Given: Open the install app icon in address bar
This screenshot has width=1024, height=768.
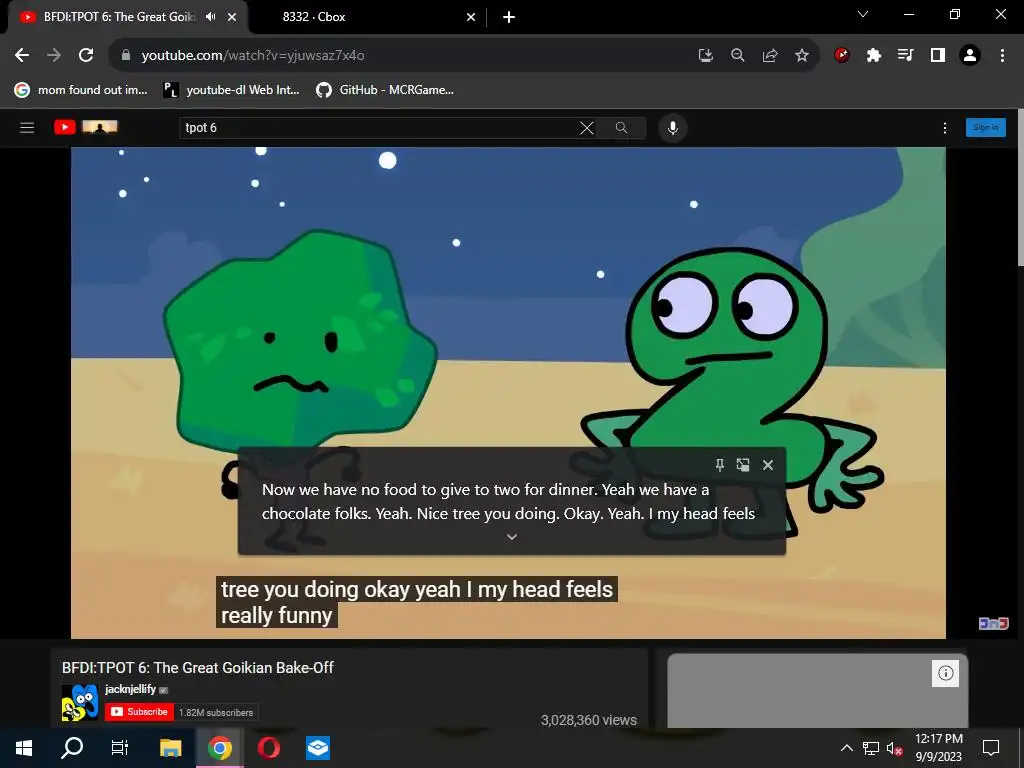Looking at the screenshot, I should (705, 56).
